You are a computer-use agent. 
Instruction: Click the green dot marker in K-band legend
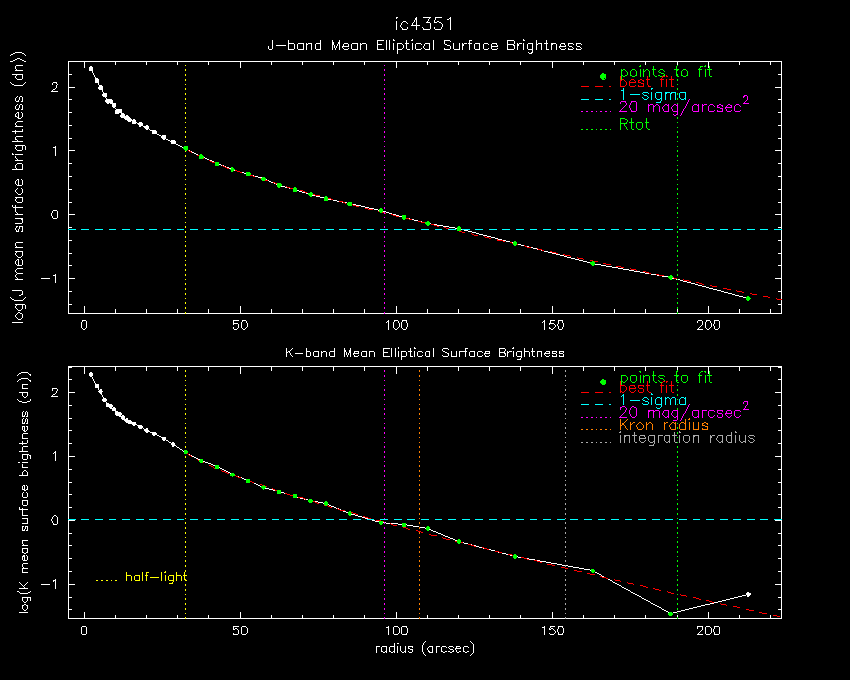coord(603,382)
